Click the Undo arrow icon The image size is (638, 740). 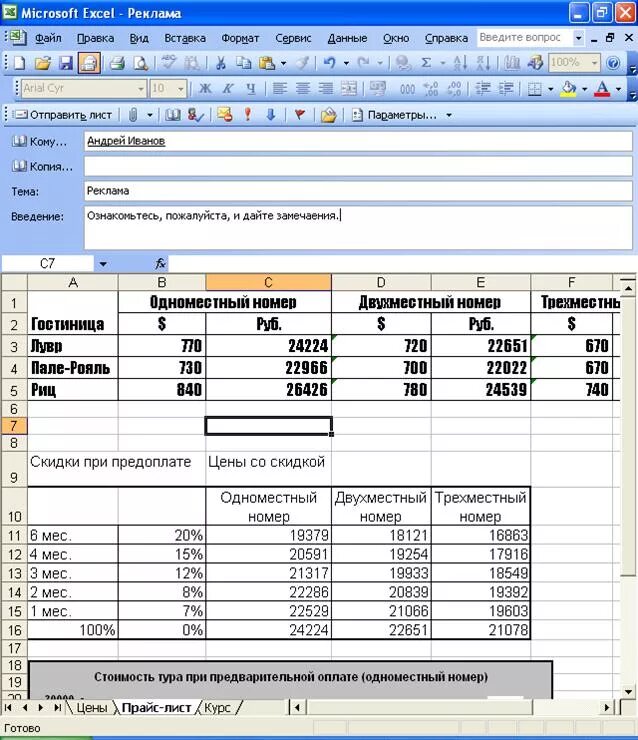tap(330, 63)
